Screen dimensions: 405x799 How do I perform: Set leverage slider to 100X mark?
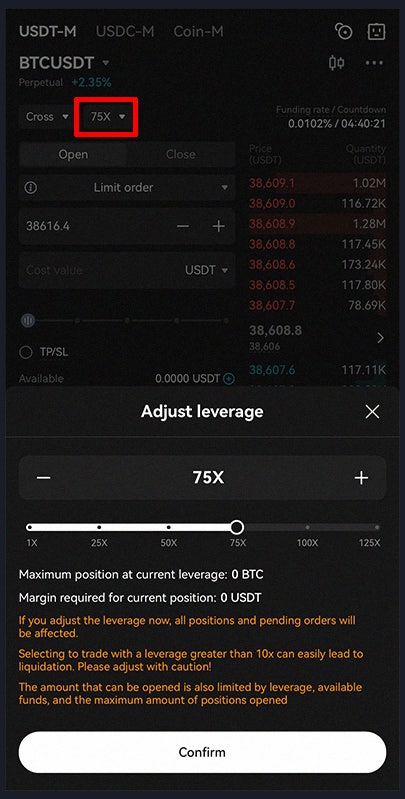(307, 528)
